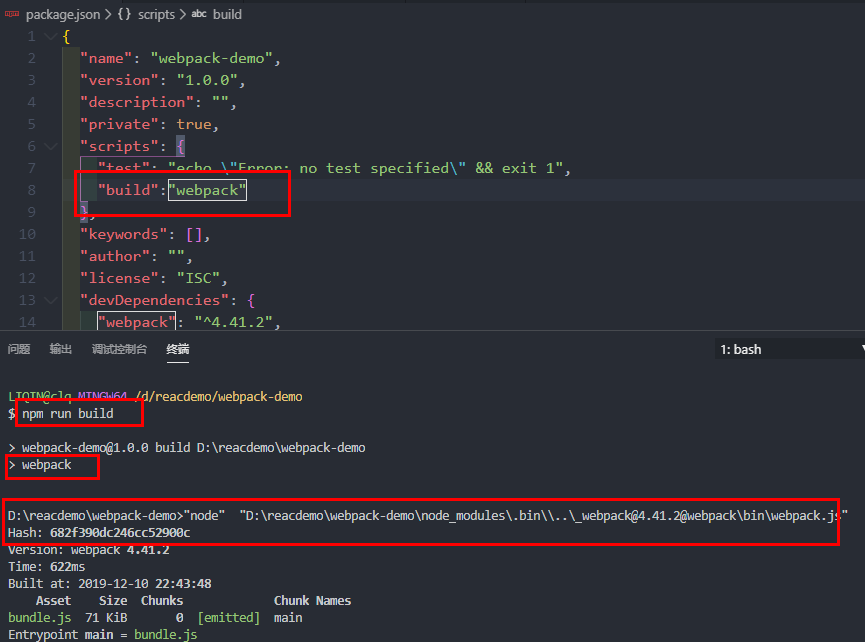Collapse the devDependencies fold arrow on line 13
This screenshot has height=642, width=865.
(50, 300)
